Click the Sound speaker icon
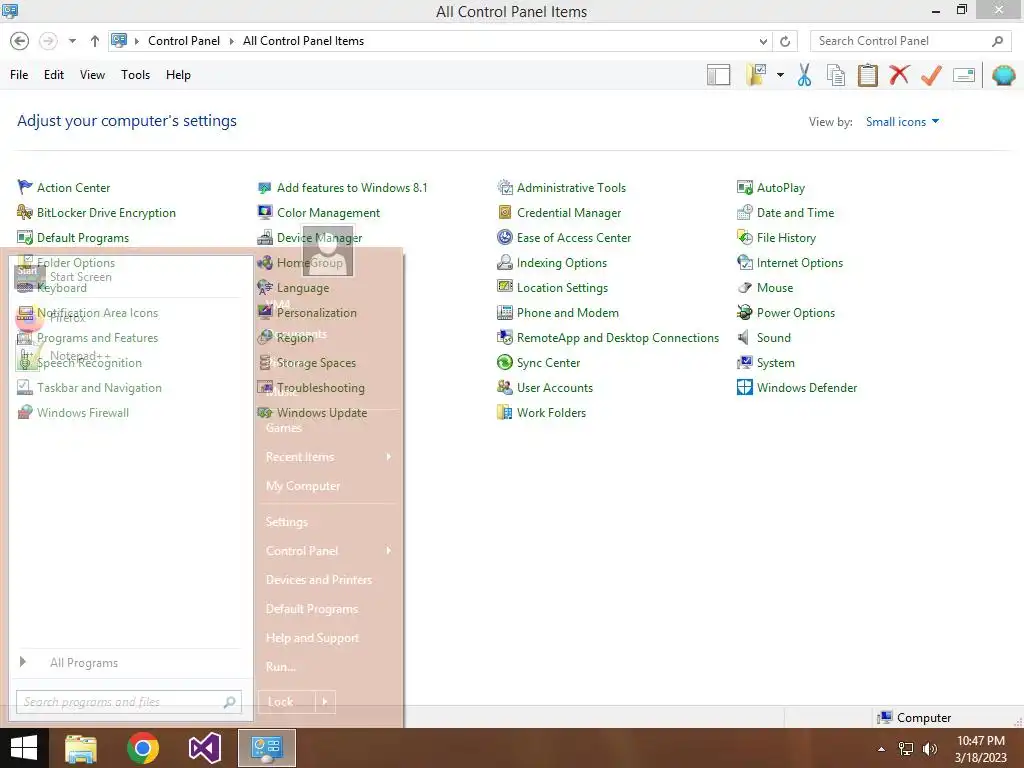Viewport: 1024px width, 768px height. (743, 338)
